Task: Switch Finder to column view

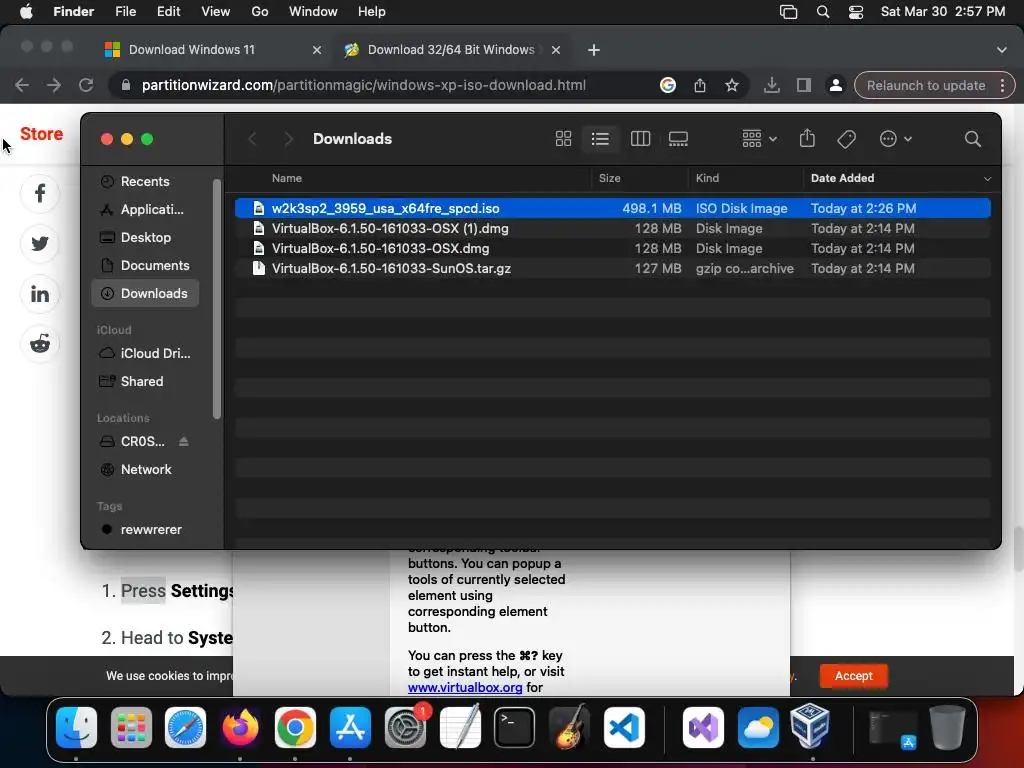Action: (x=640, y=138)
